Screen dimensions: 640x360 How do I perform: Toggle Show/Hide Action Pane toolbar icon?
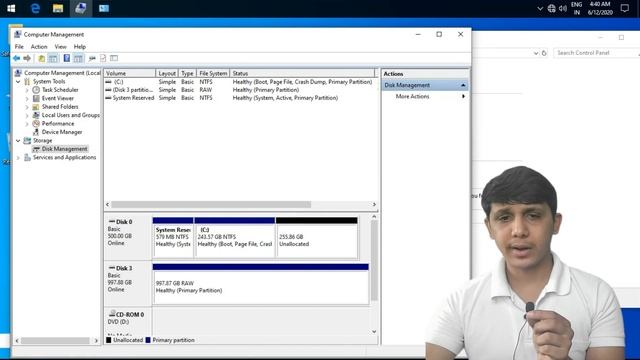pos(78,58)
